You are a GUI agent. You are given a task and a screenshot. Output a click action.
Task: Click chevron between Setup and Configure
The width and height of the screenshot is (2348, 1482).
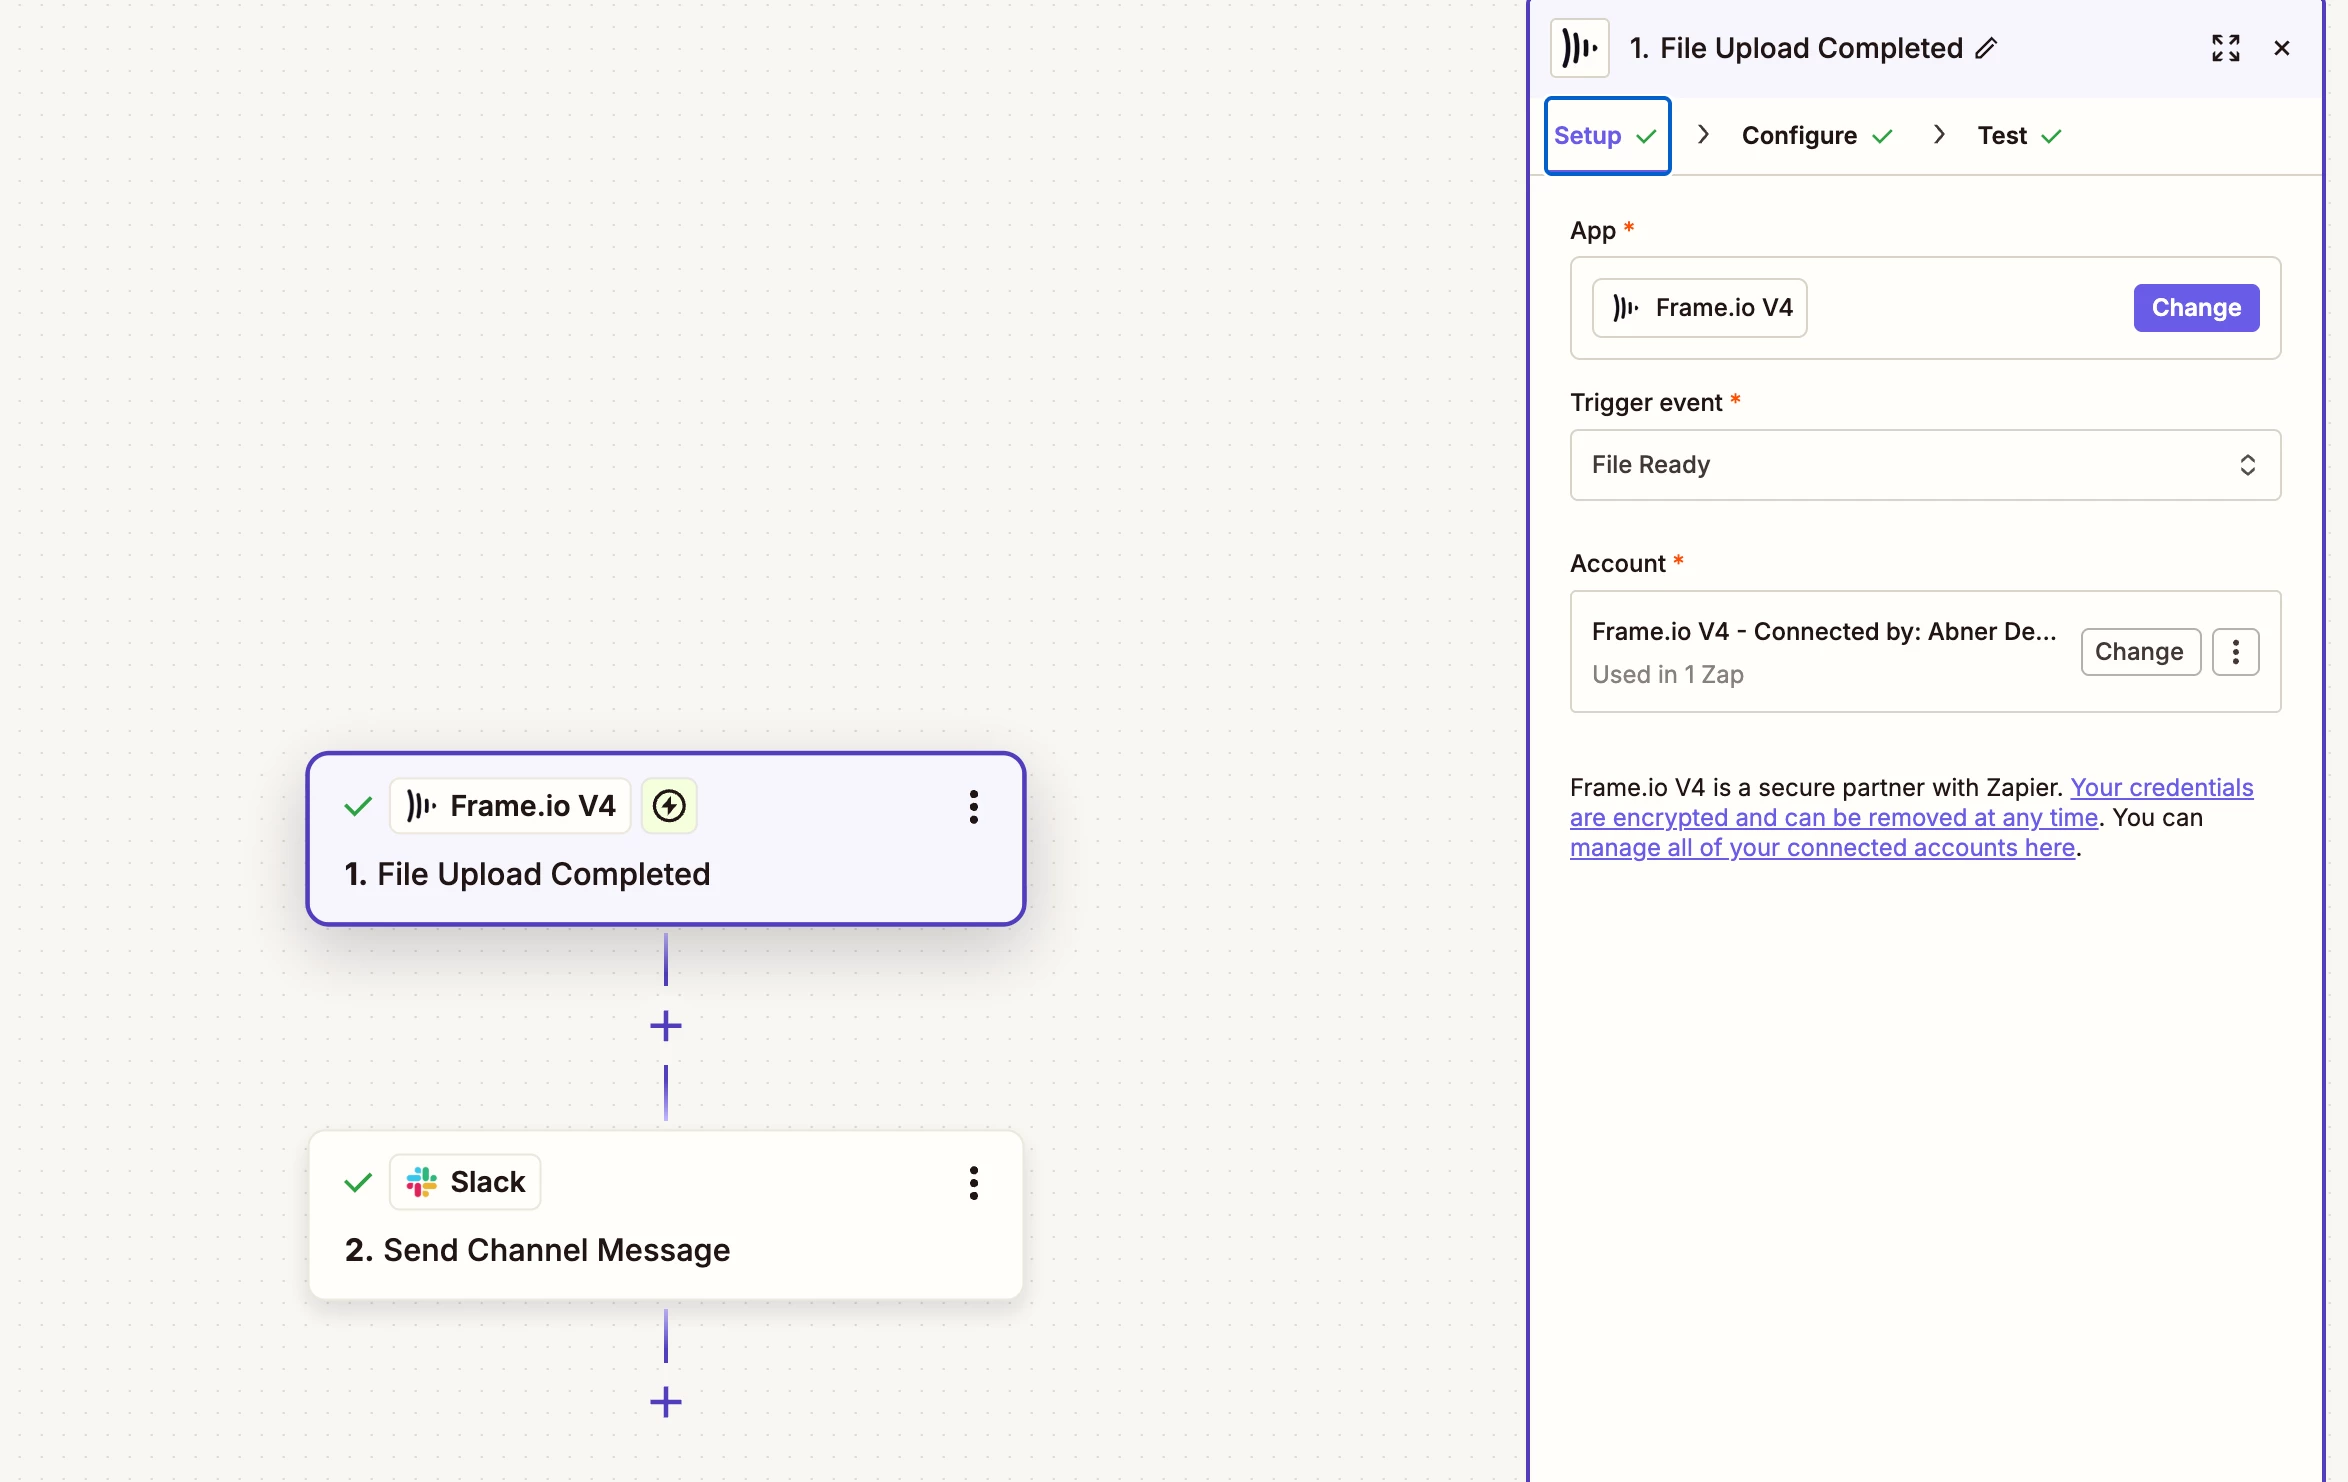1704,135
